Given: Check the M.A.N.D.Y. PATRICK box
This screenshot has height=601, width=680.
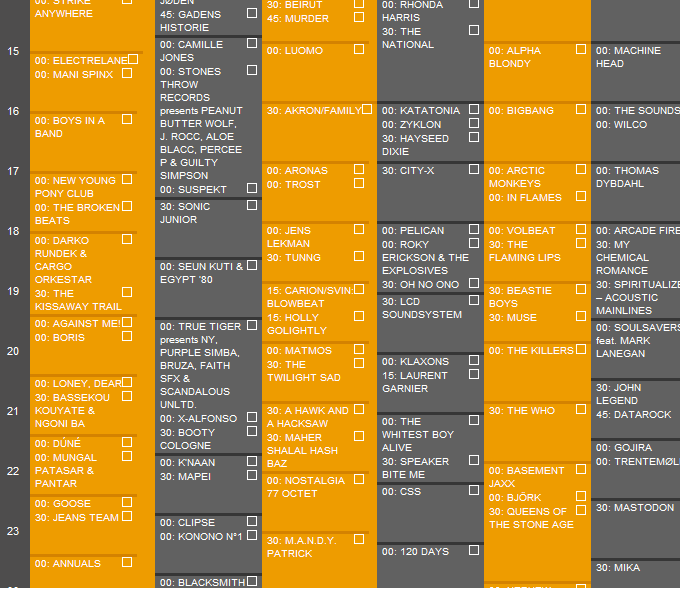Looking at the screenshot, I should (359, 539).
